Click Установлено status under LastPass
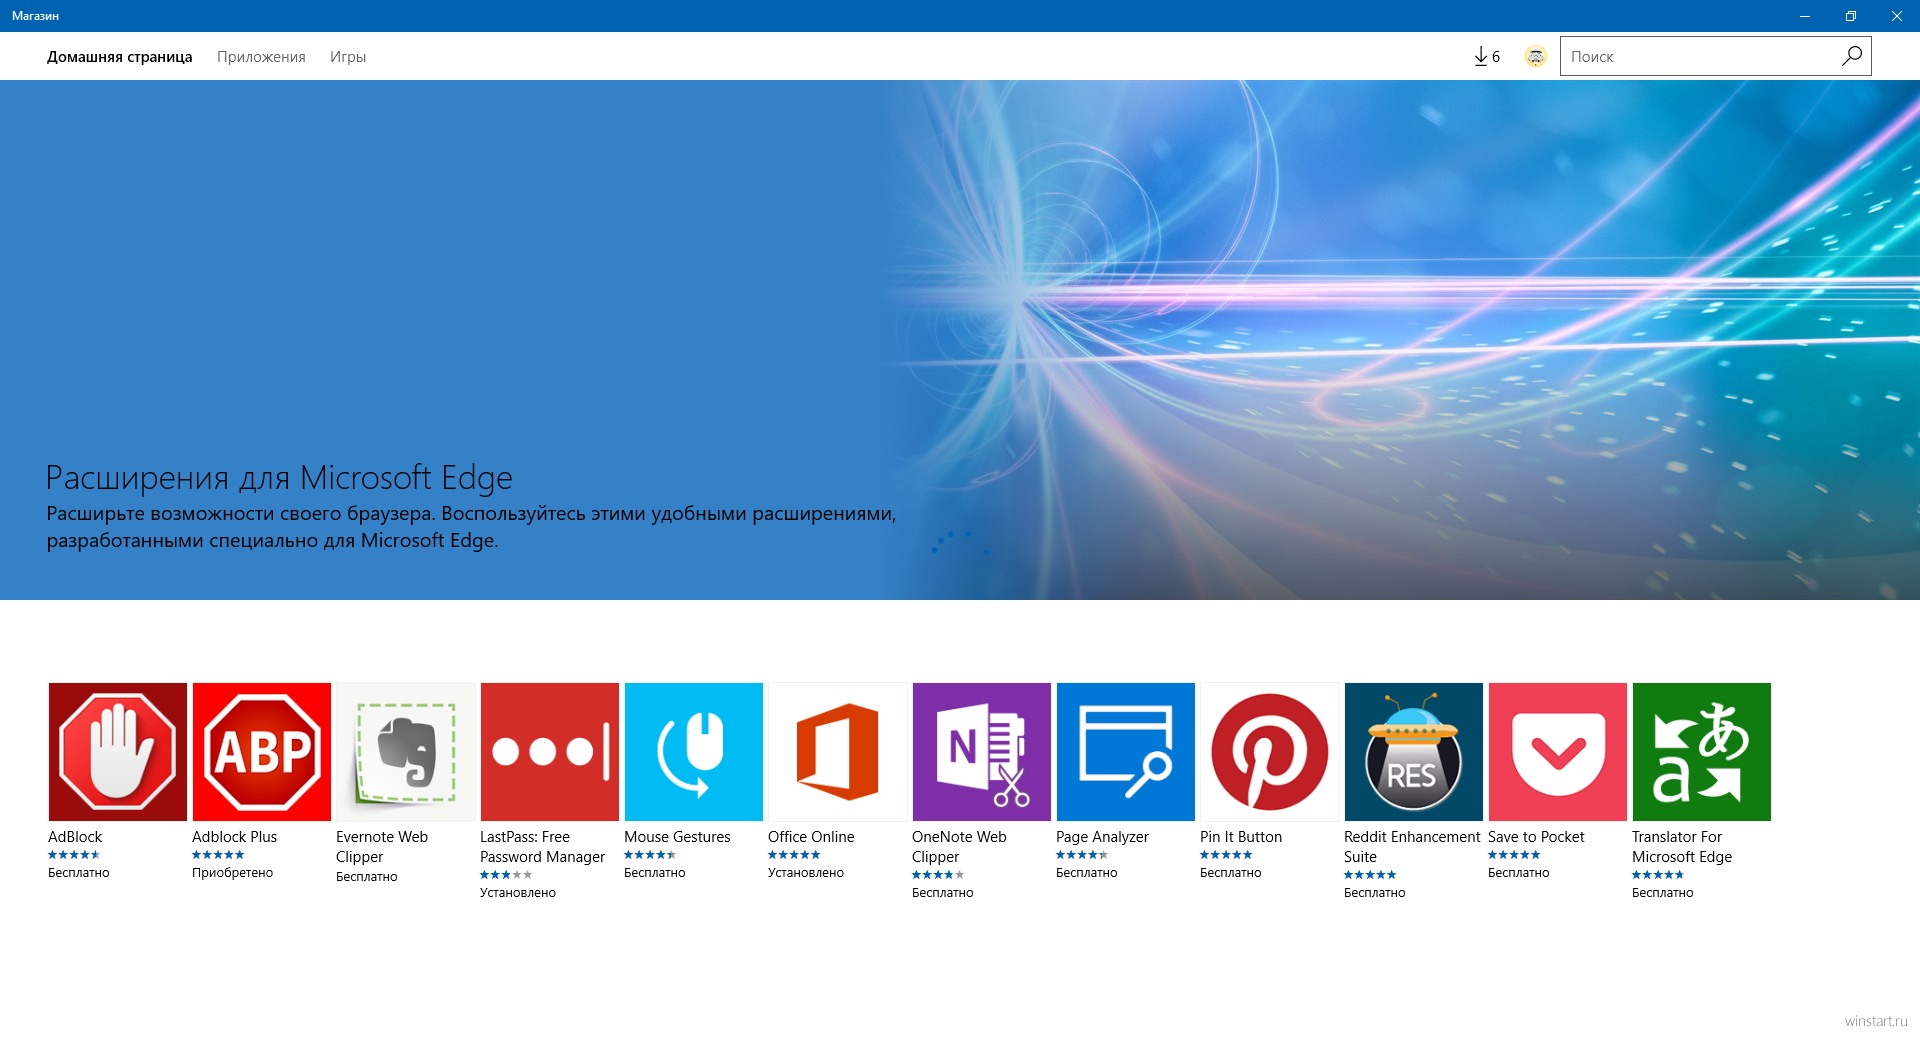The height and width of the screenshot is (1040, 1920). click(x=518, y=893)
